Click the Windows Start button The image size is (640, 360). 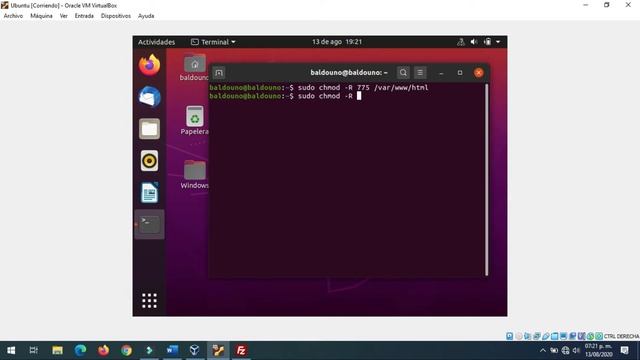[x=11, y=350]
